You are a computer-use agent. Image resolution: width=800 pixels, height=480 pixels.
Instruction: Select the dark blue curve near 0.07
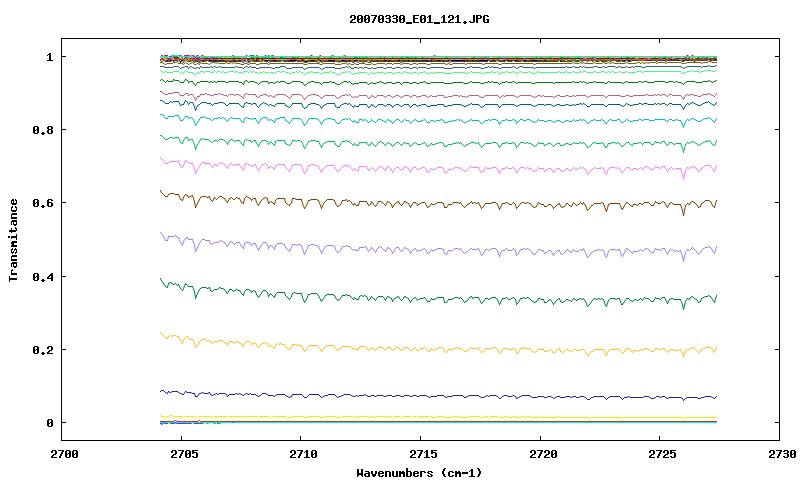(x=439, y=396)
